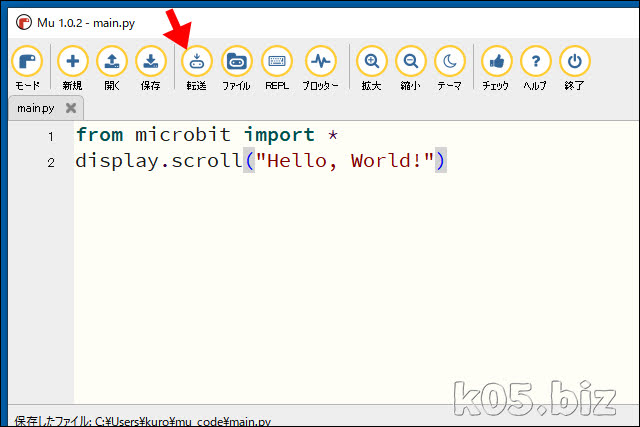Click line number 1 in the margin
The image size is (640, 427).
(x=51, y=136)
